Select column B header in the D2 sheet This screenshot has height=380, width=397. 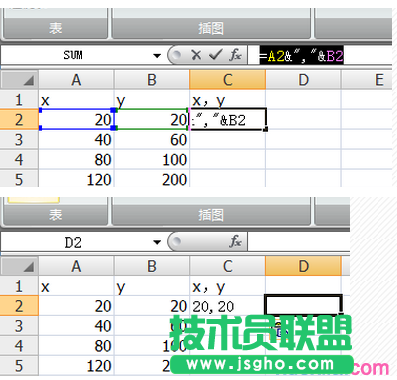[152, 266]
